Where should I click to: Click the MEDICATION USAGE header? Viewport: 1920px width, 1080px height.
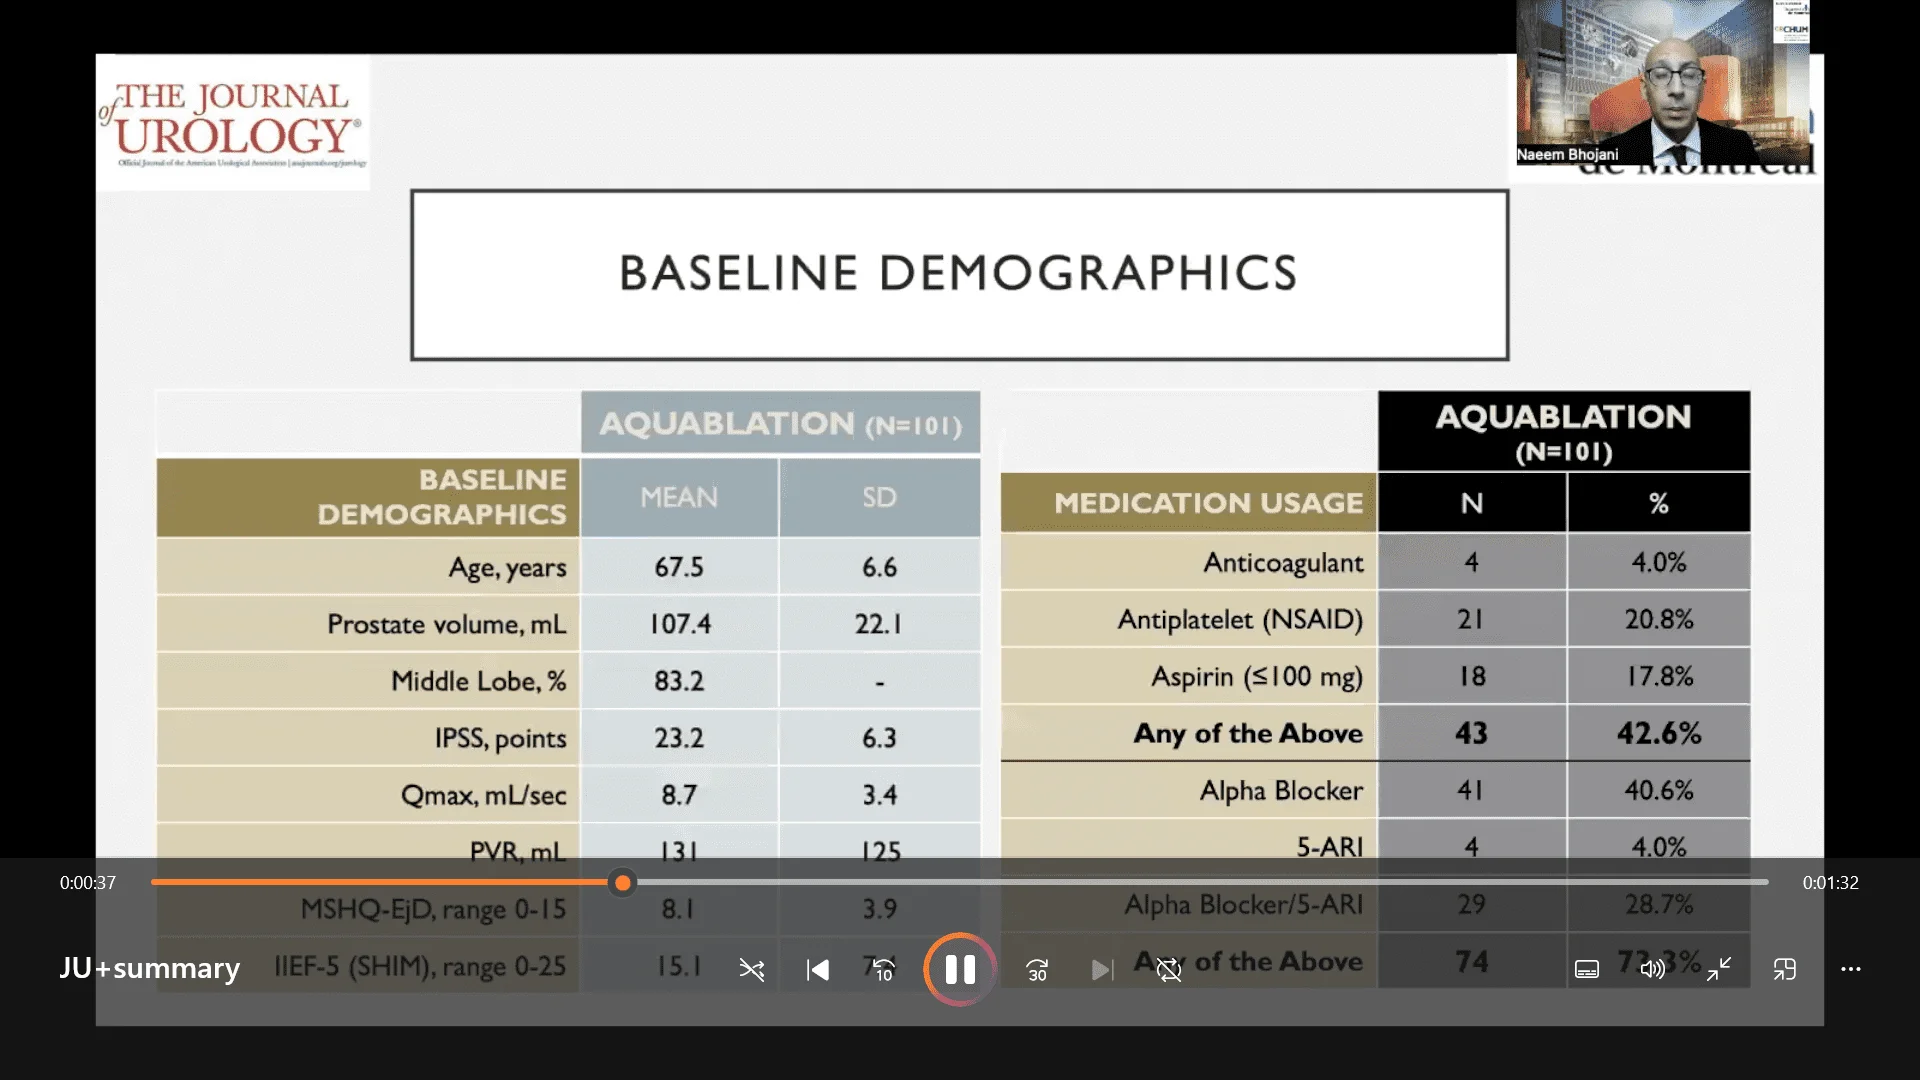click(x=1208, y=503)
